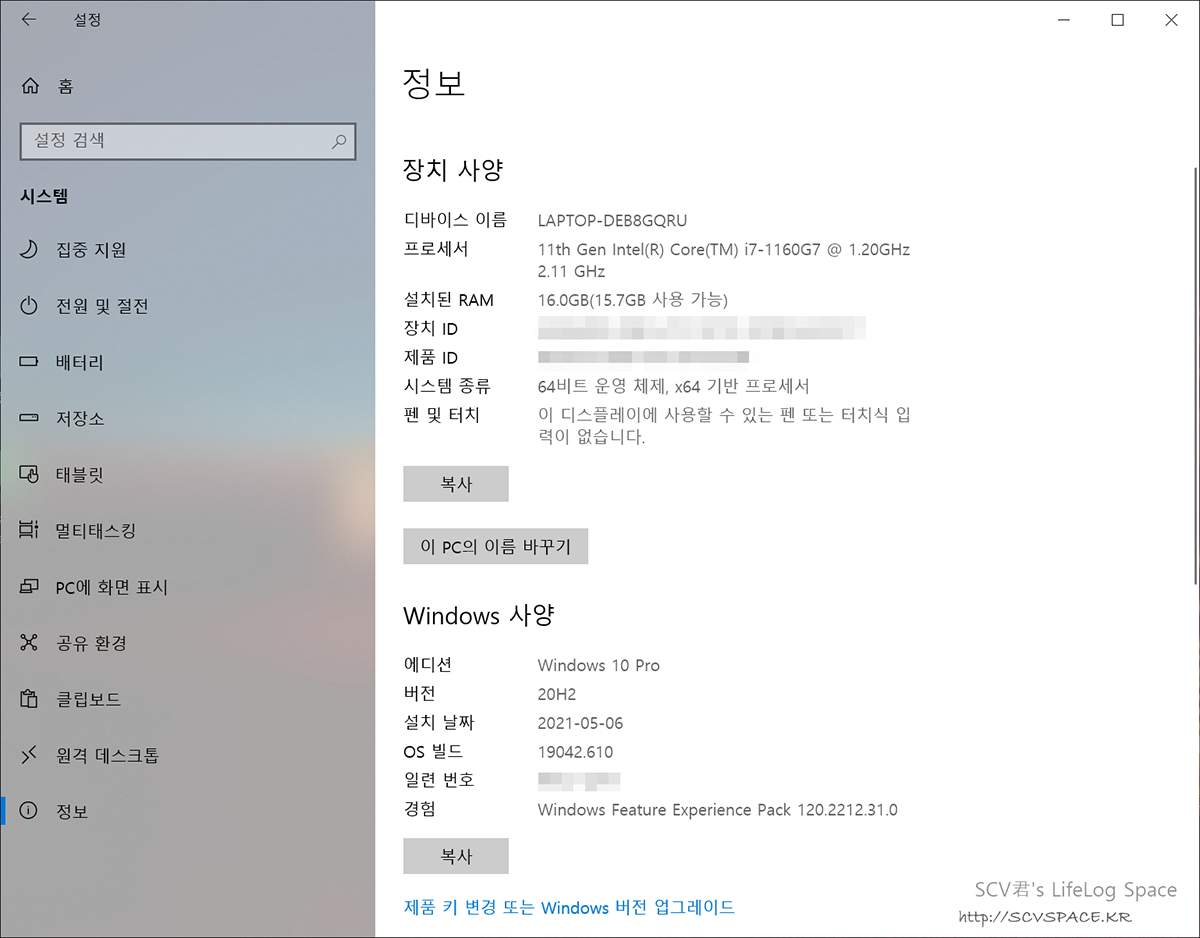This screenshot has height=938, width=1200.
Task: Click 이 PC의 이름 바꾸기 button
Action: coord(496,547)
